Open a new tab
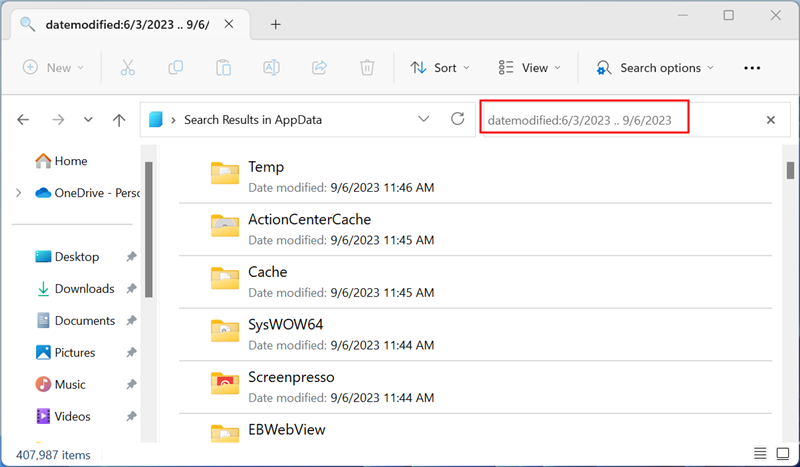 (276, 24)
